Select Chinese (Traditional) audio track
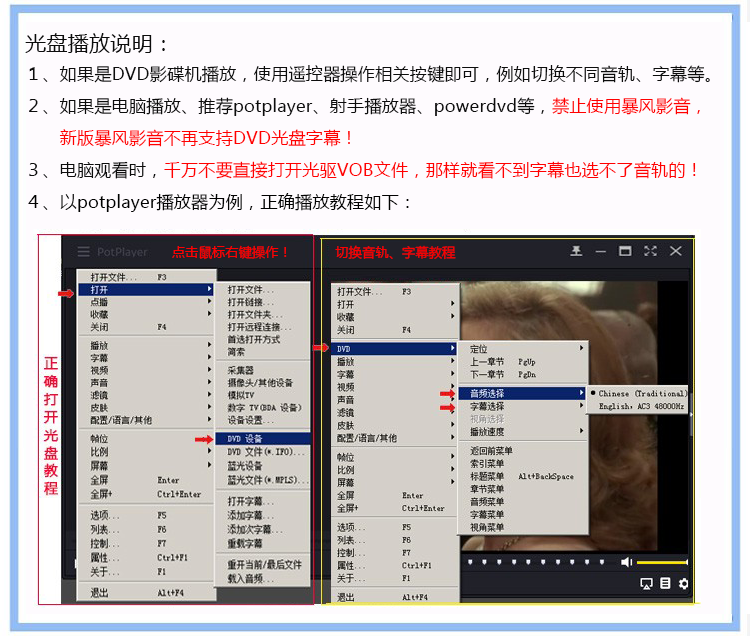Screen dimensions: 750x636 coord(639,394)
